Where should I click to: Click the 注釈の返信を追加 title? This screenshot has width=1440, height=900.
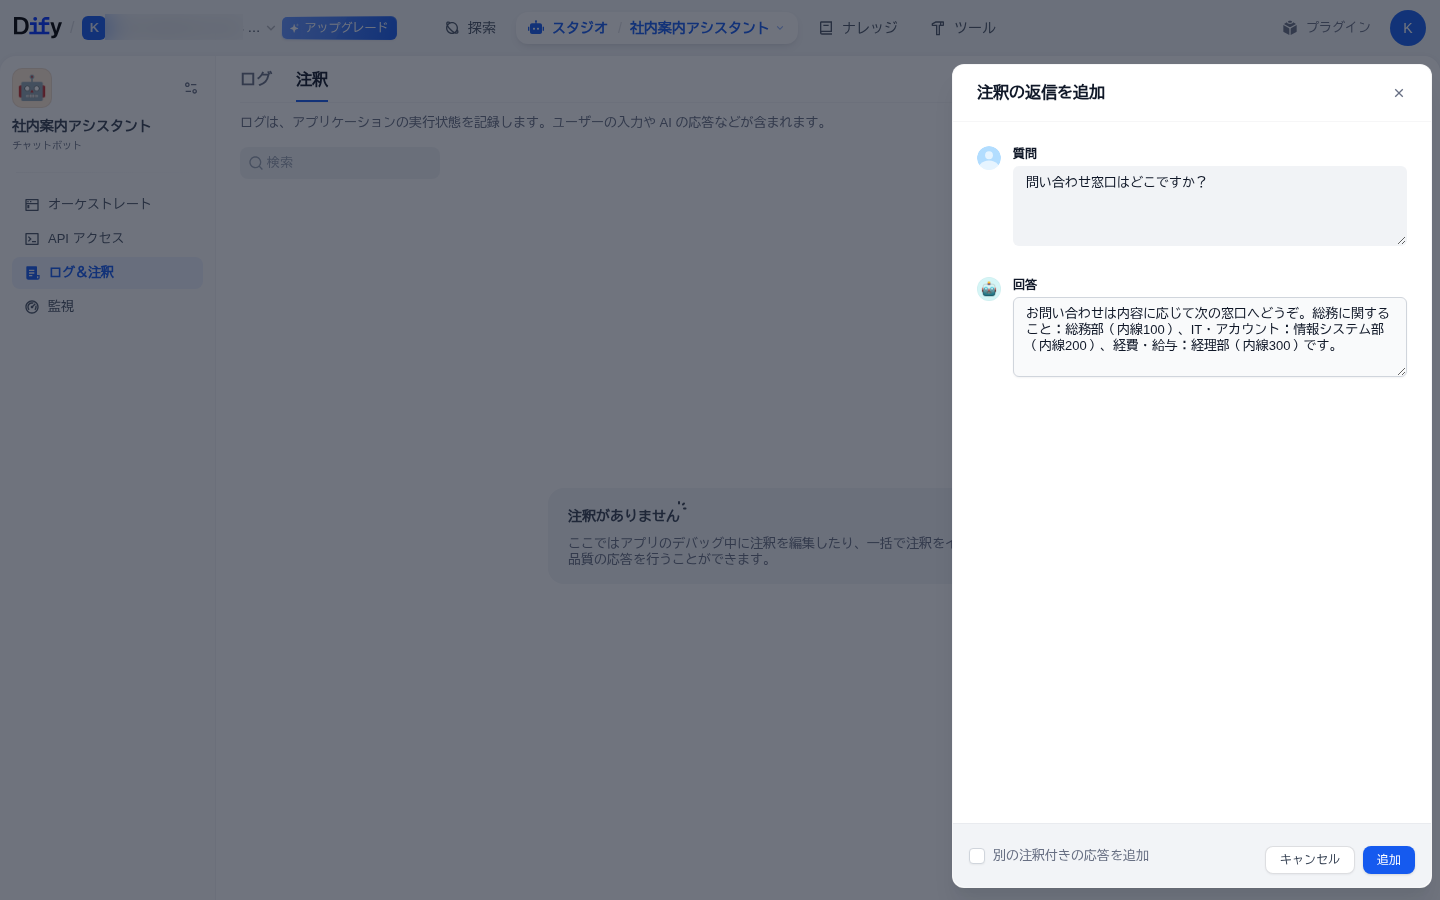point(1041,93)
